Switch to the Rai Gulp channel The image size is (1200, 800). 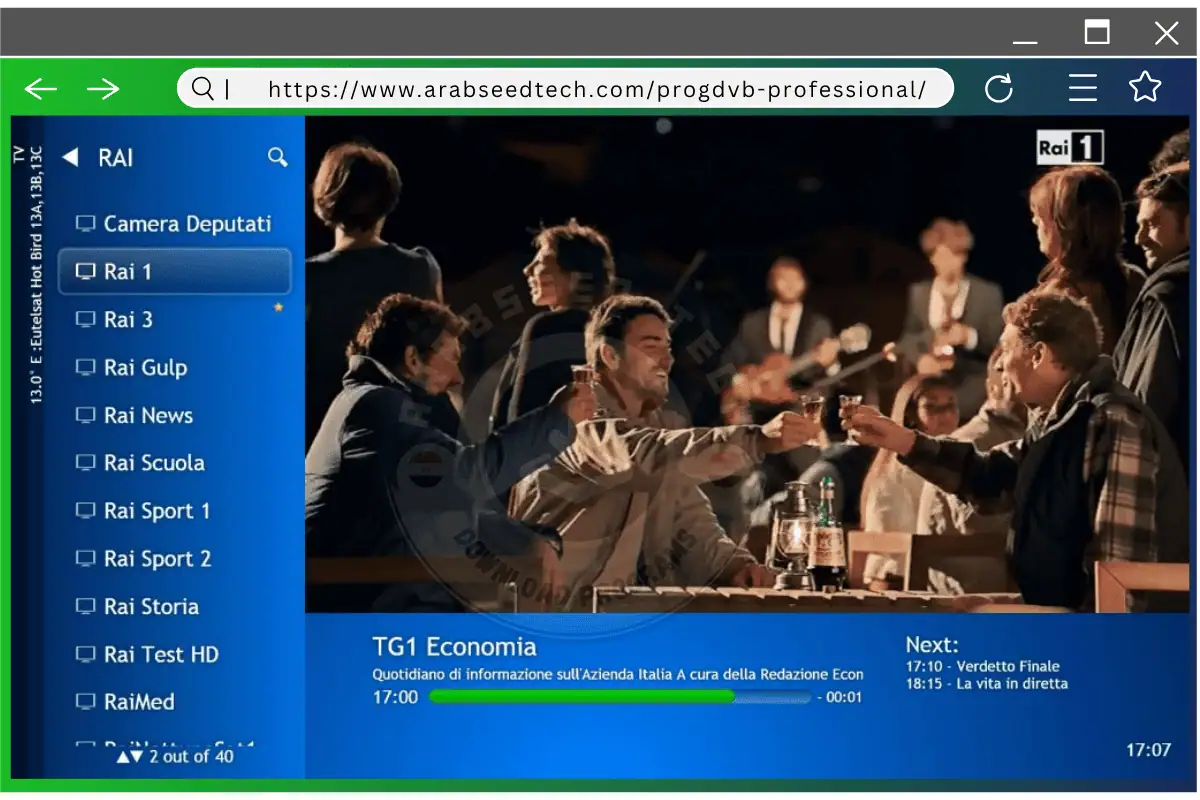[145, 368]
